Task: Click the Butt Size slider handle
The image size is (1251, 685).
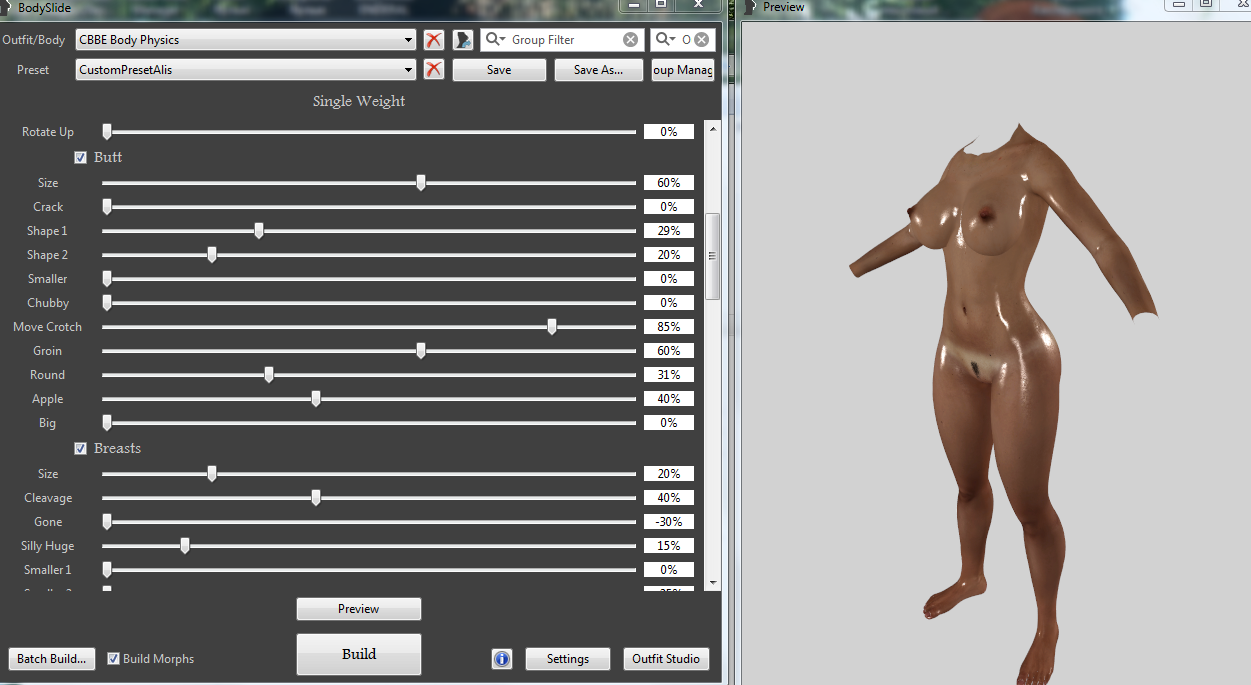Action: (x=421, y=182)
